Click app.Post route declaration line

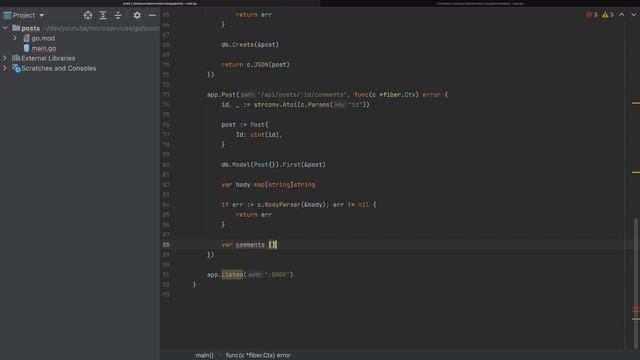coord(327,95)
